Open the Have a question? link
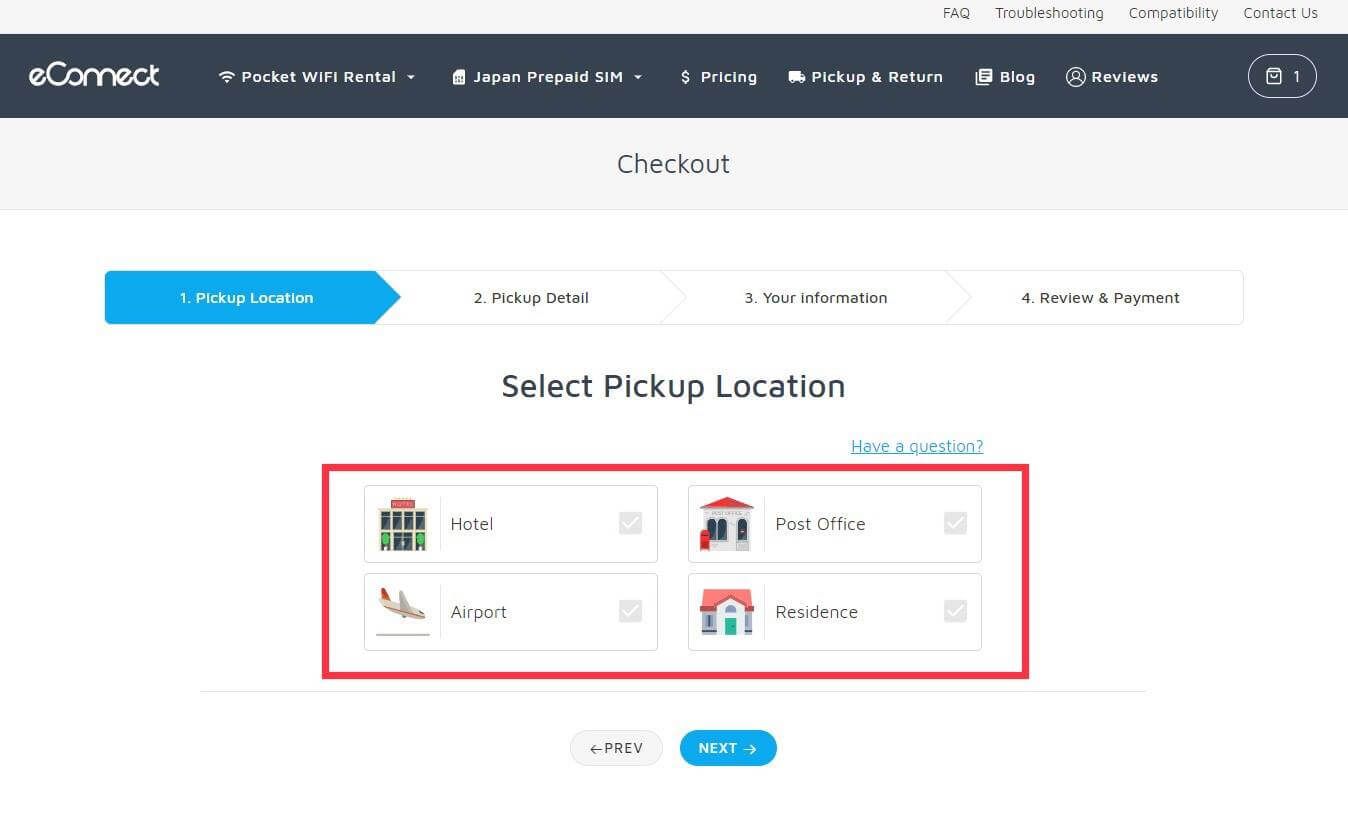 coord(917,446)
